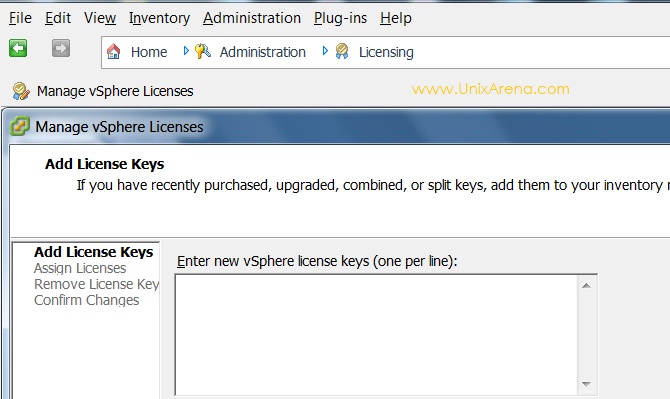
Task: Go to Administration in breadcrumb
Action: (262, 52)
